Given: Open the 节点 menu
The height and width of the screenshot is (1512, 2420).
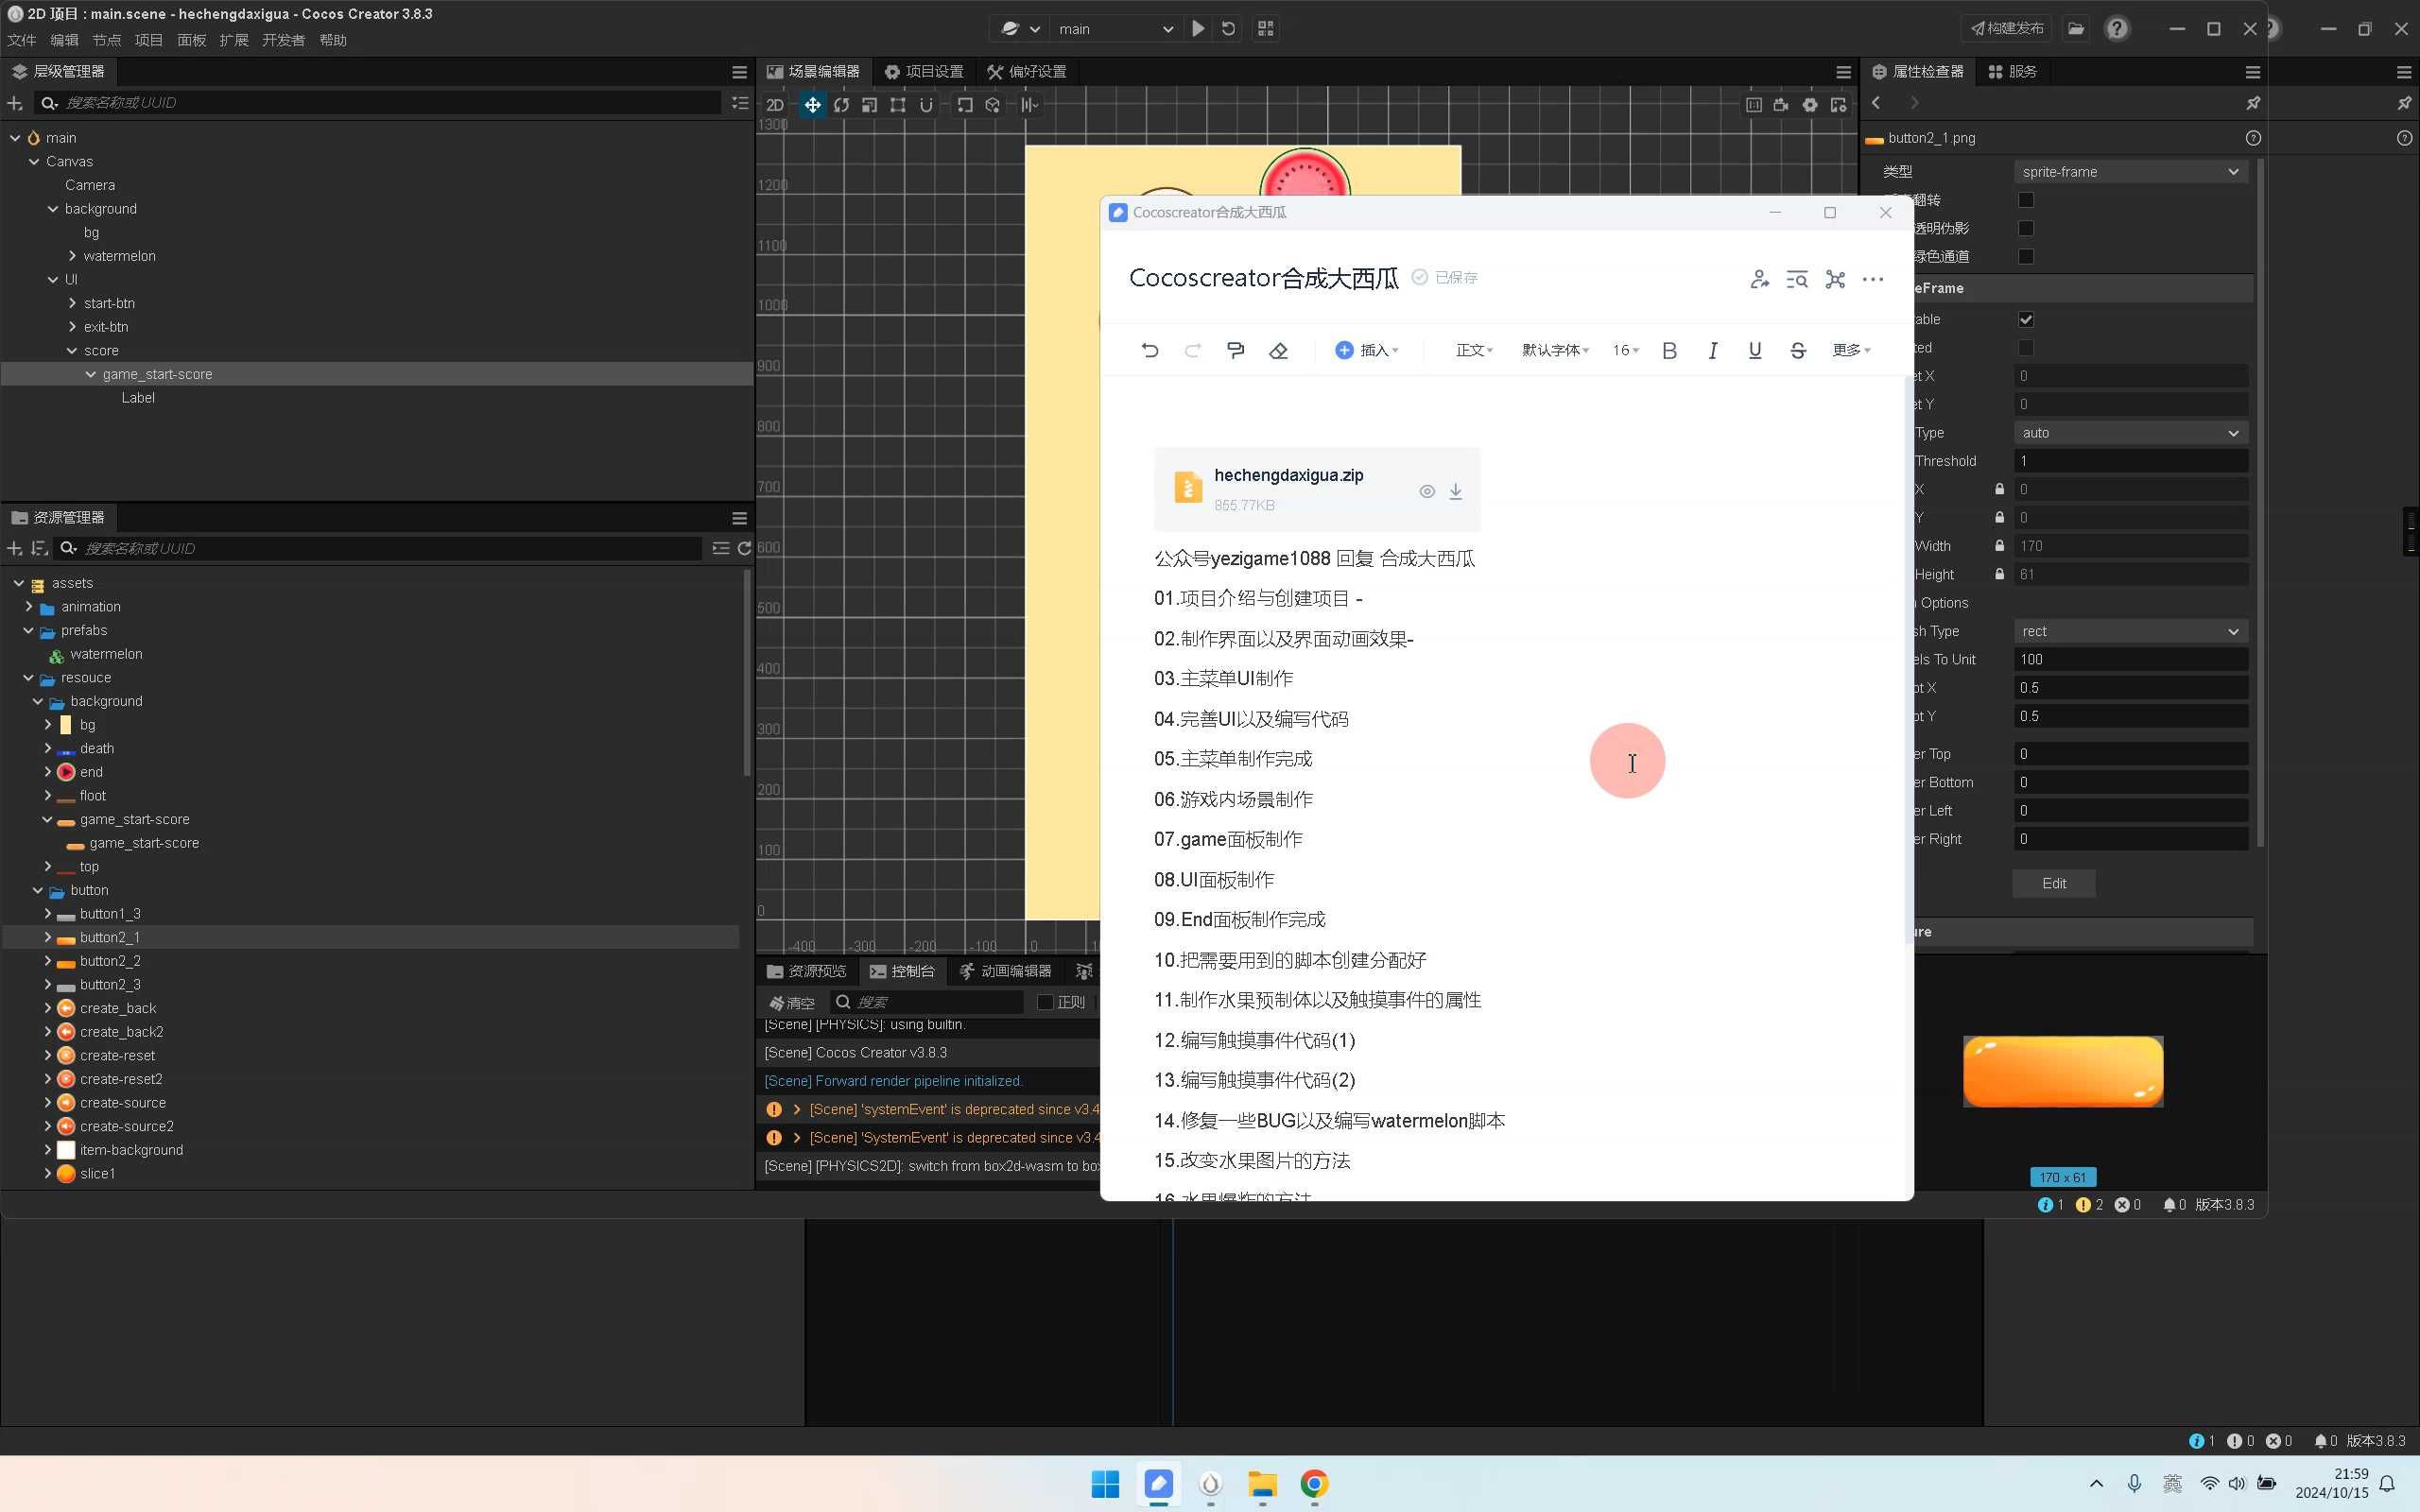Looking at the screenshot, I should (106, 40).
